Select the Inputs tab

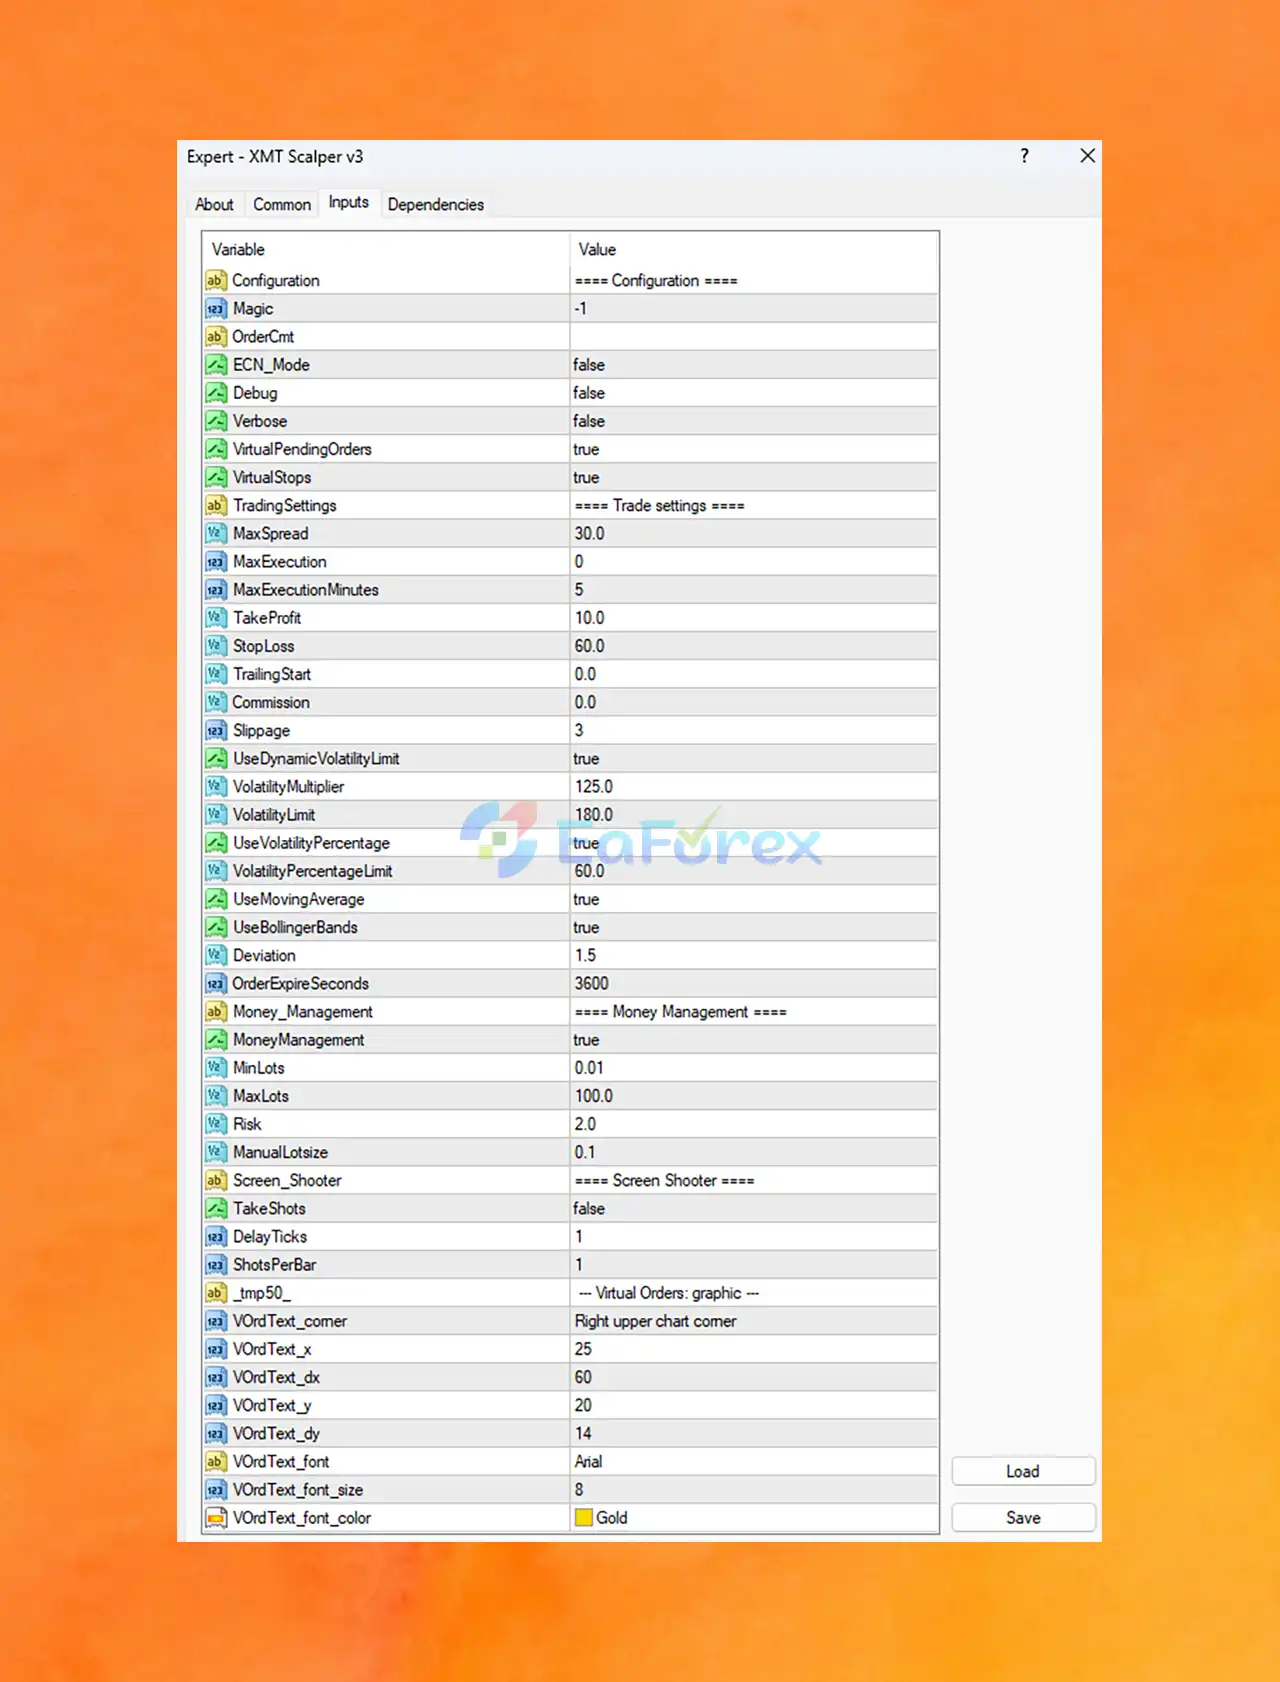(x=349, y=202)
